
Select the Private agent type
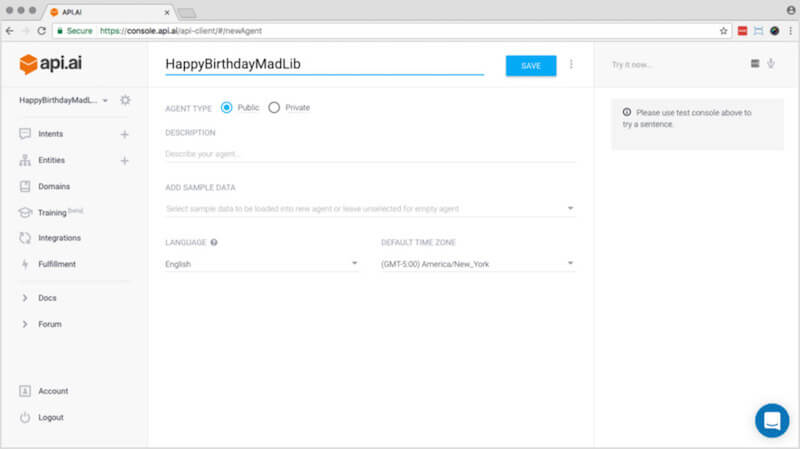pos(274,108)
